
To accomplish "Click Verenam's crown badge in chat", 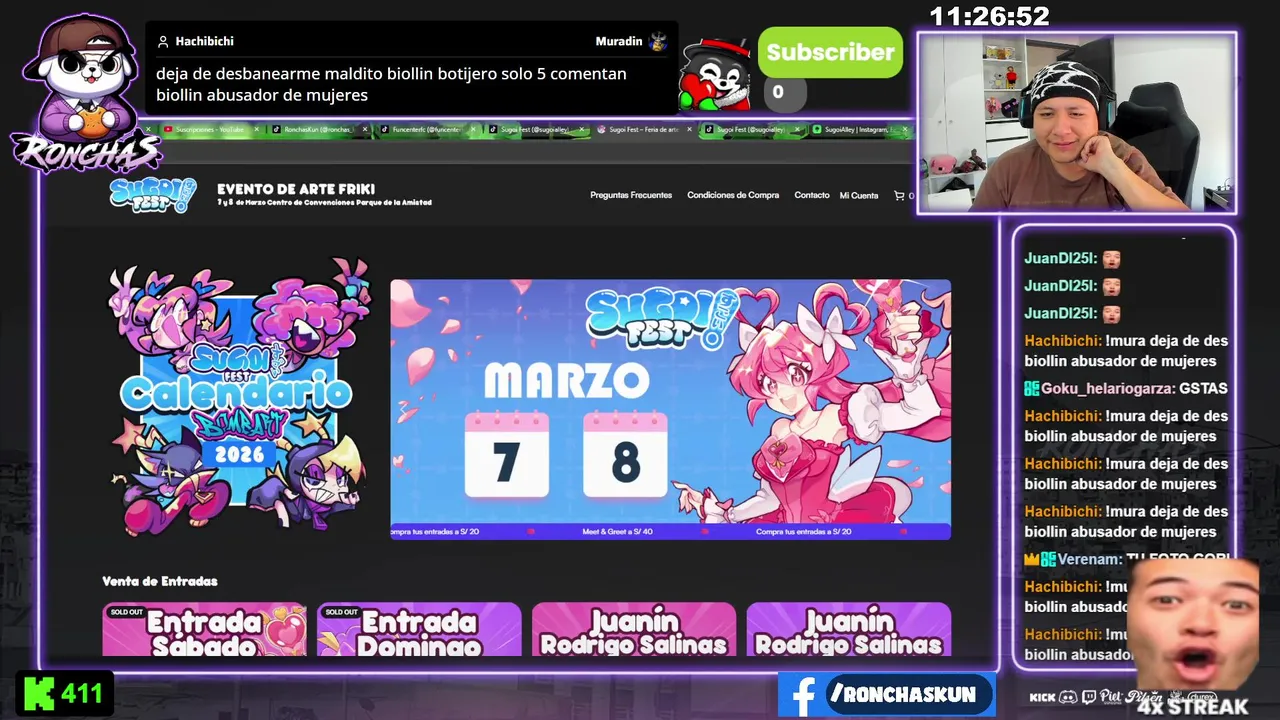I will [x=1031, y=559].
